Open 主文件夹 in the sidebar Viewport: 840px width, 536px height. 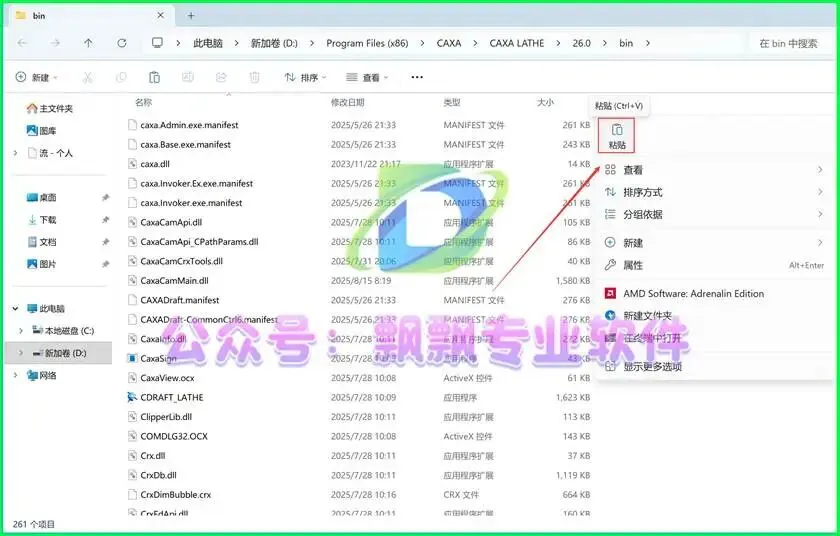(49, 108)
